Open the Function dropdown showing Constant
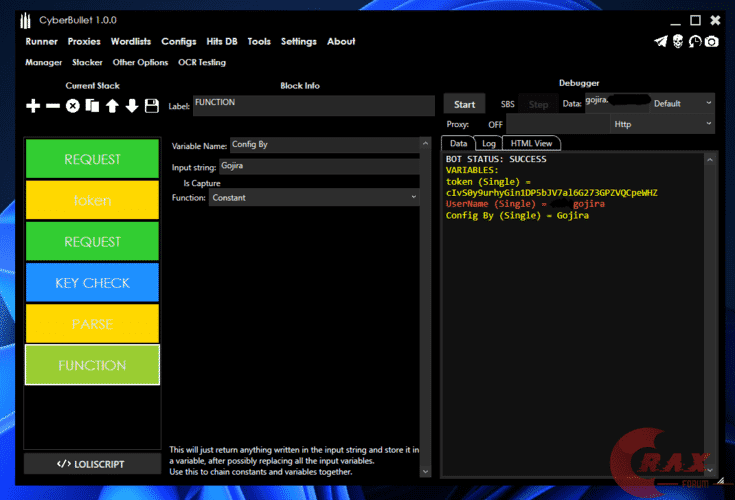Screen dimensions: 735x500 [x=315, y=198]
